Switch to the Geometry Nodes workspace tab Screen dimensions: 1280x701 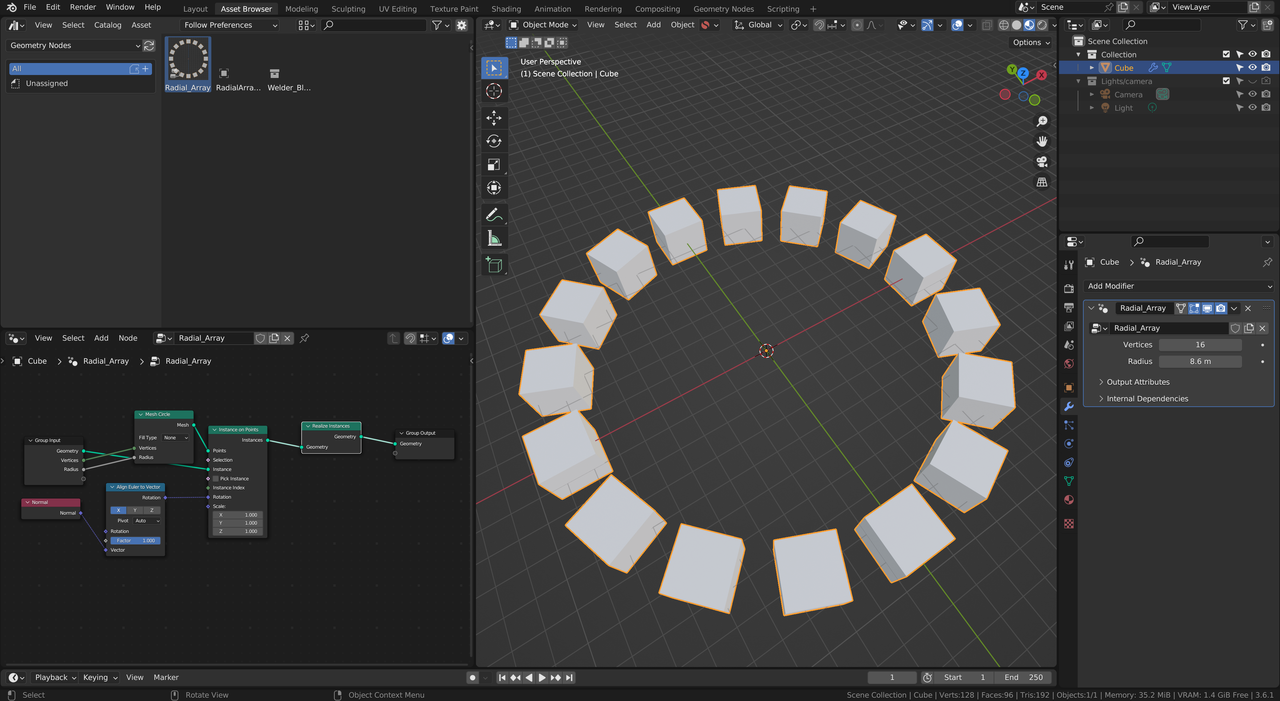[723, 9]
